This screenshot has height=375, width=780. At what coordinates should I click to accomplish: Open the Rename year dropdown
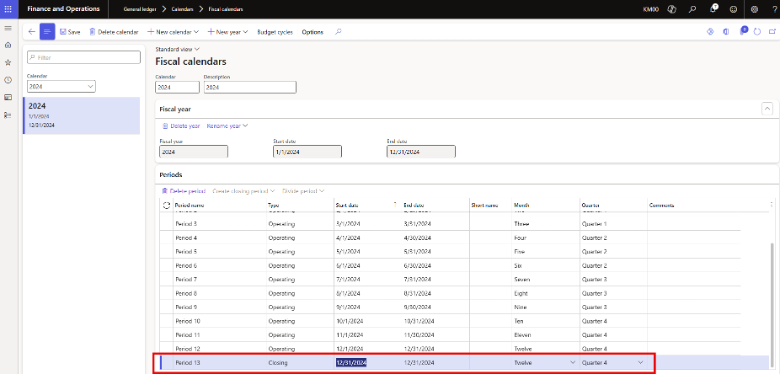[227, 126]
